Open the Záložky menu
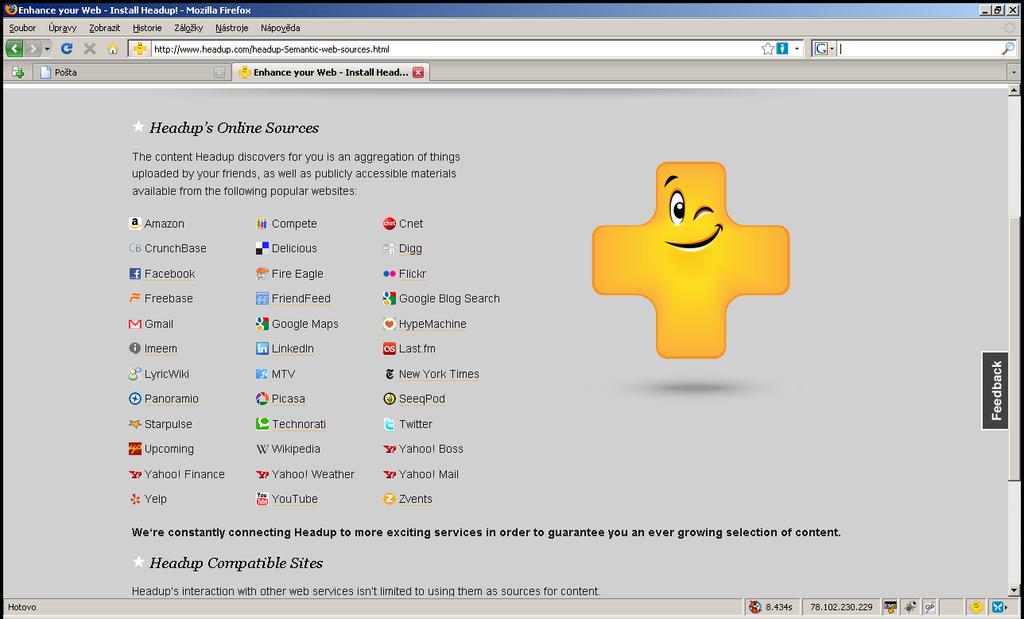1024x619 pixels. [188, 27]
